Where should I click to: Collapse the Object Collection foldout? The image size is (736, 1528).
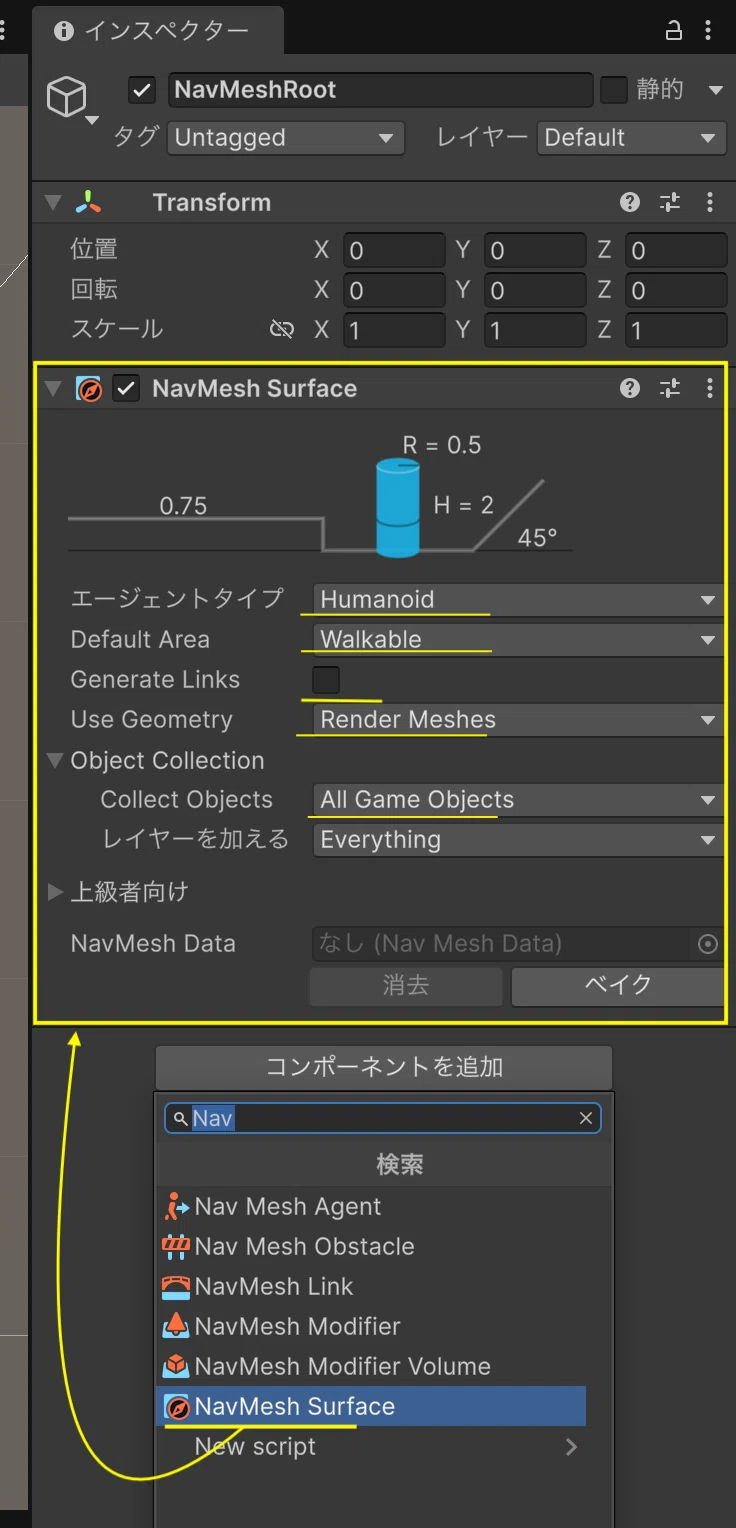click(x=55, y=761)
